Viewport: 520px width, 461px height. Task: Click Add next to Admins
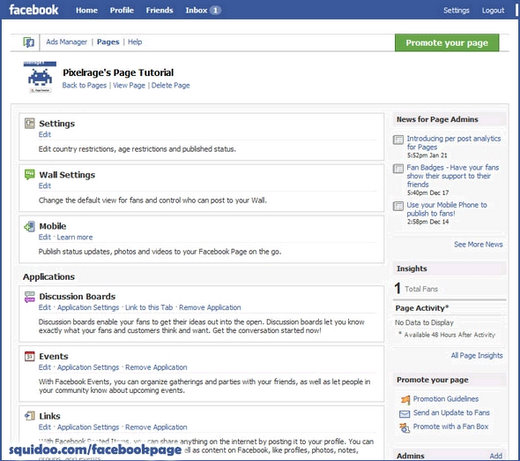(496, 456)
